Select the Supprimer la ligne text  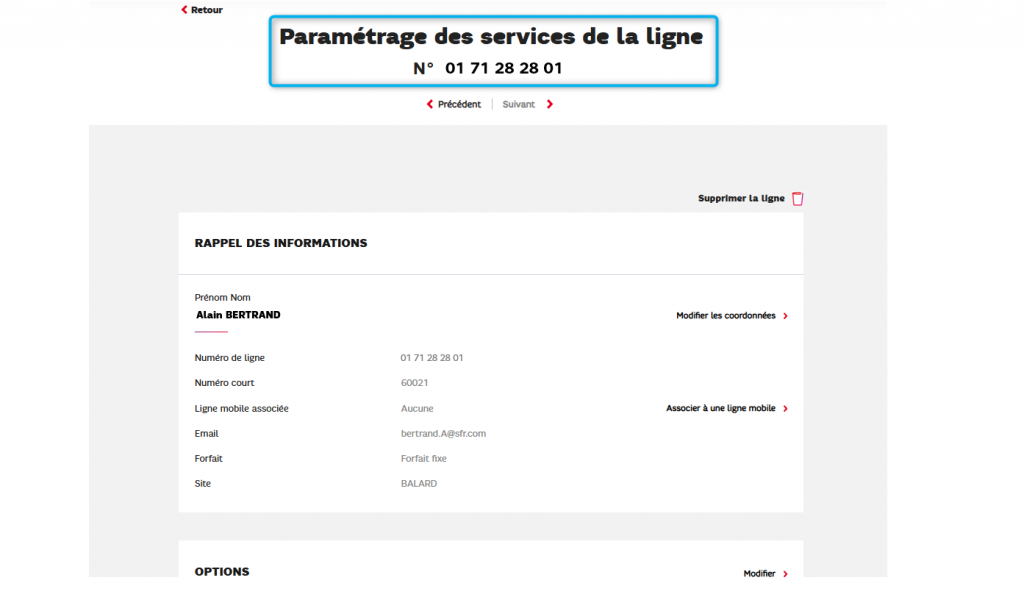(741, 199)
